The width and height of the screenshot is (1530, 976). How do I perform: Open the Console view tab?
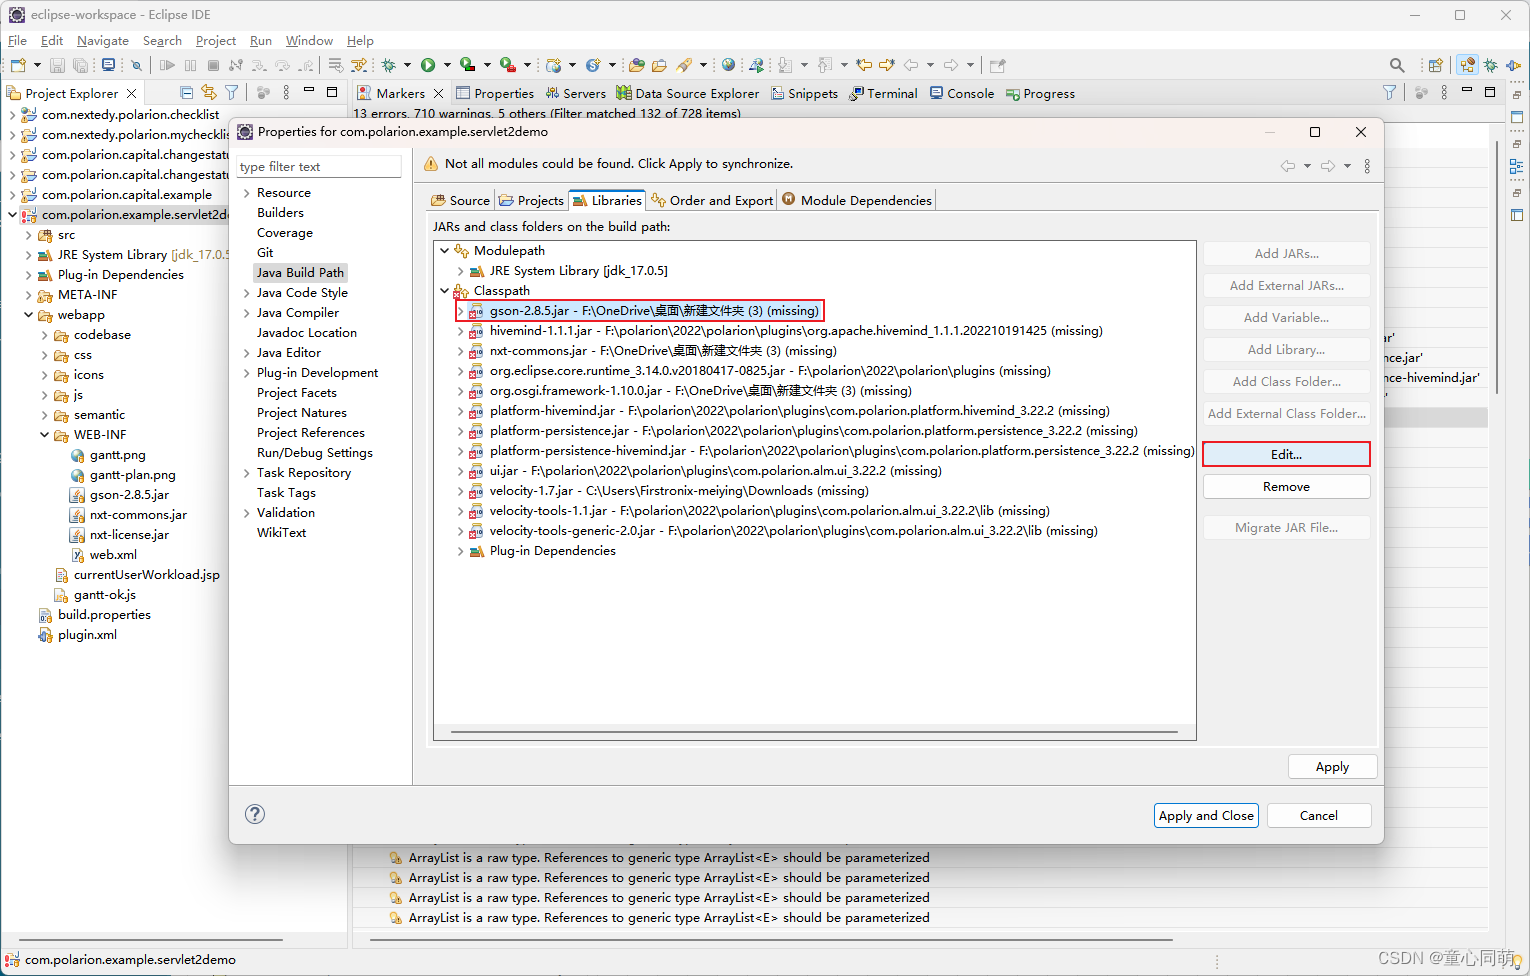(961, 93)
